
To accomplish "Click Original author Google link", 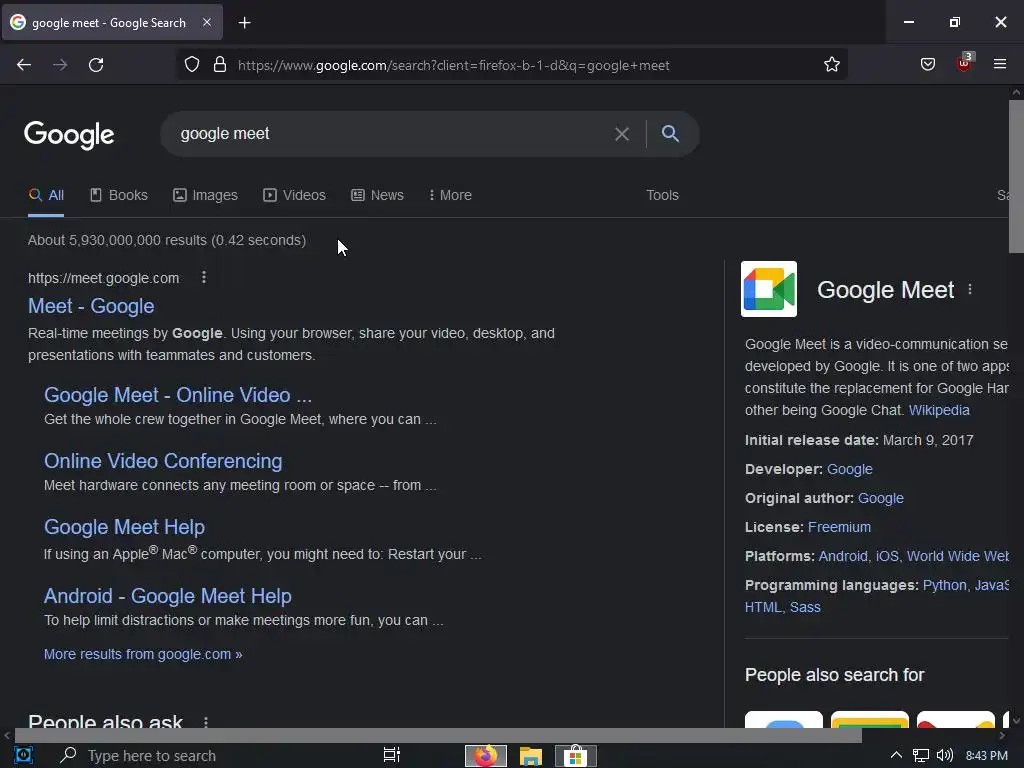I will coord(880,498).
